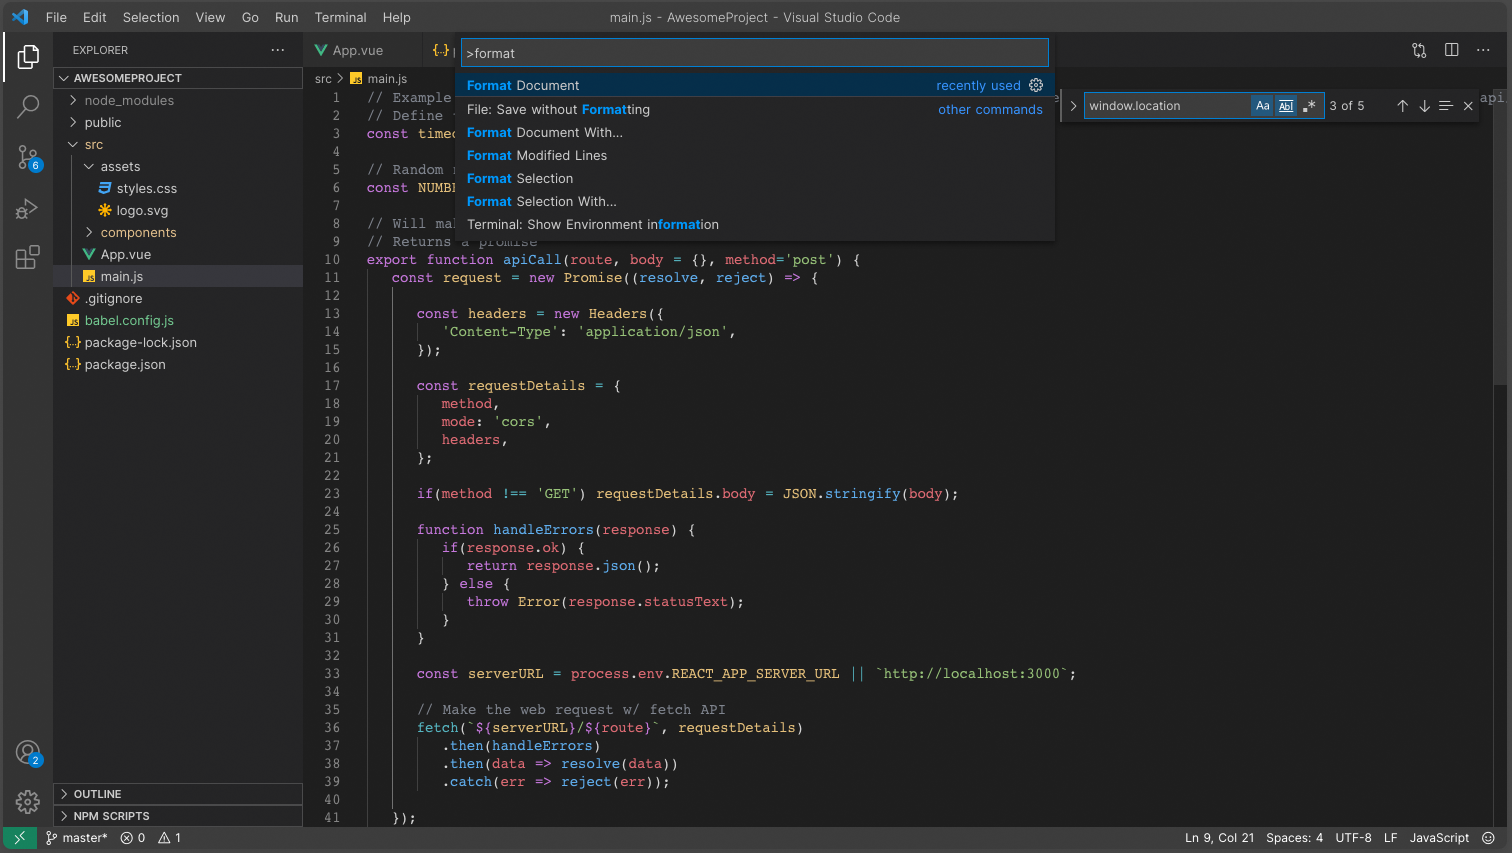The height and width of the screenshot is (853, 1512).
Task: Expand the OUTLINE section
Action: pos(178,794)
